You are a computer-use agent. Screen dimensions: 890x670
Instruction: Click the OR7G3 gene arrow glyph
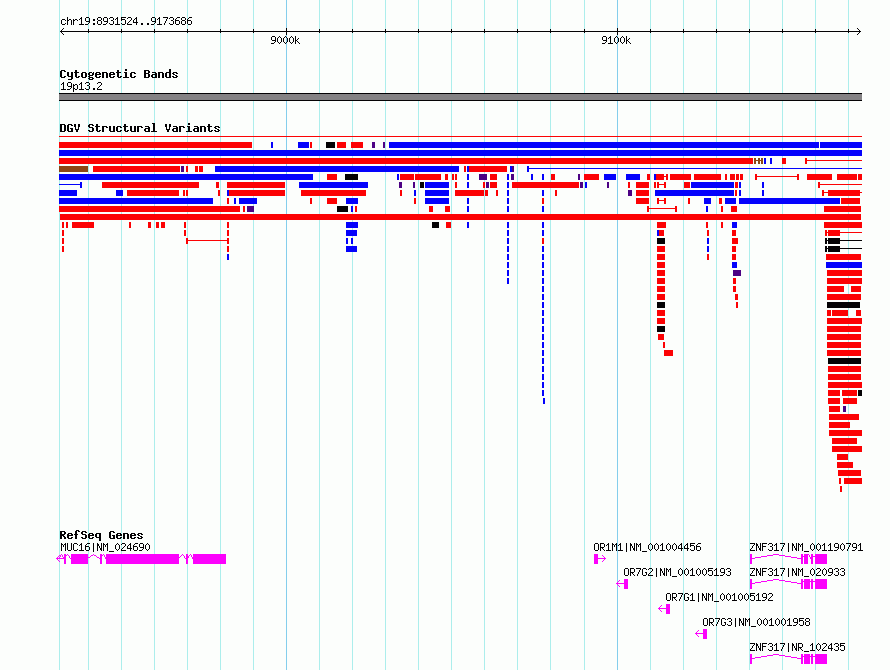701,634
